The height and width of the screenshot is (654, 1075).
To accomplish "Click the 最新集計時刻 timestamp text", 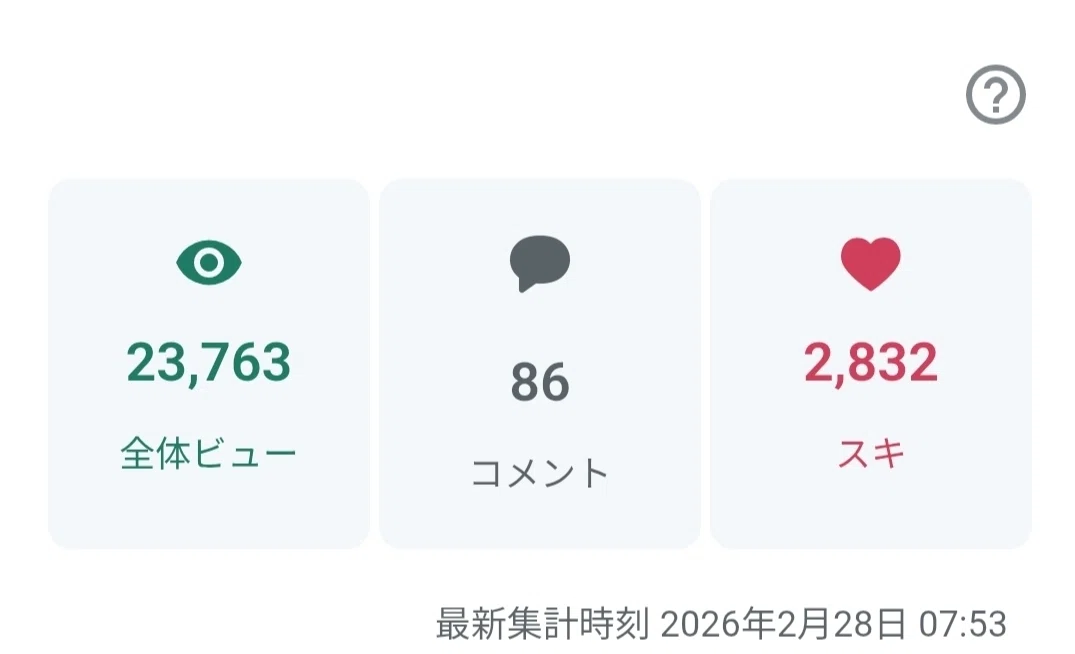I will (721, 624).
